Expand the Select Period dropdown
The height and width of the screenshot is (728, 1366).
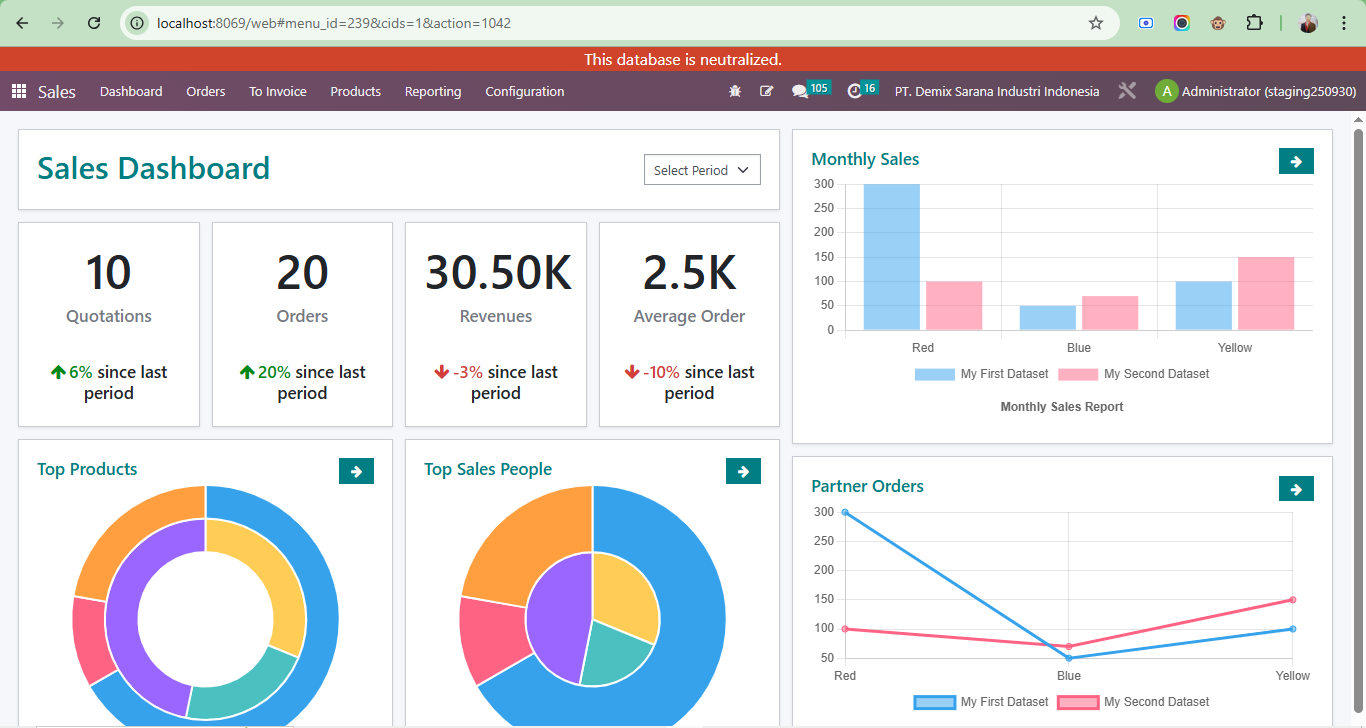tap(702, 170)
